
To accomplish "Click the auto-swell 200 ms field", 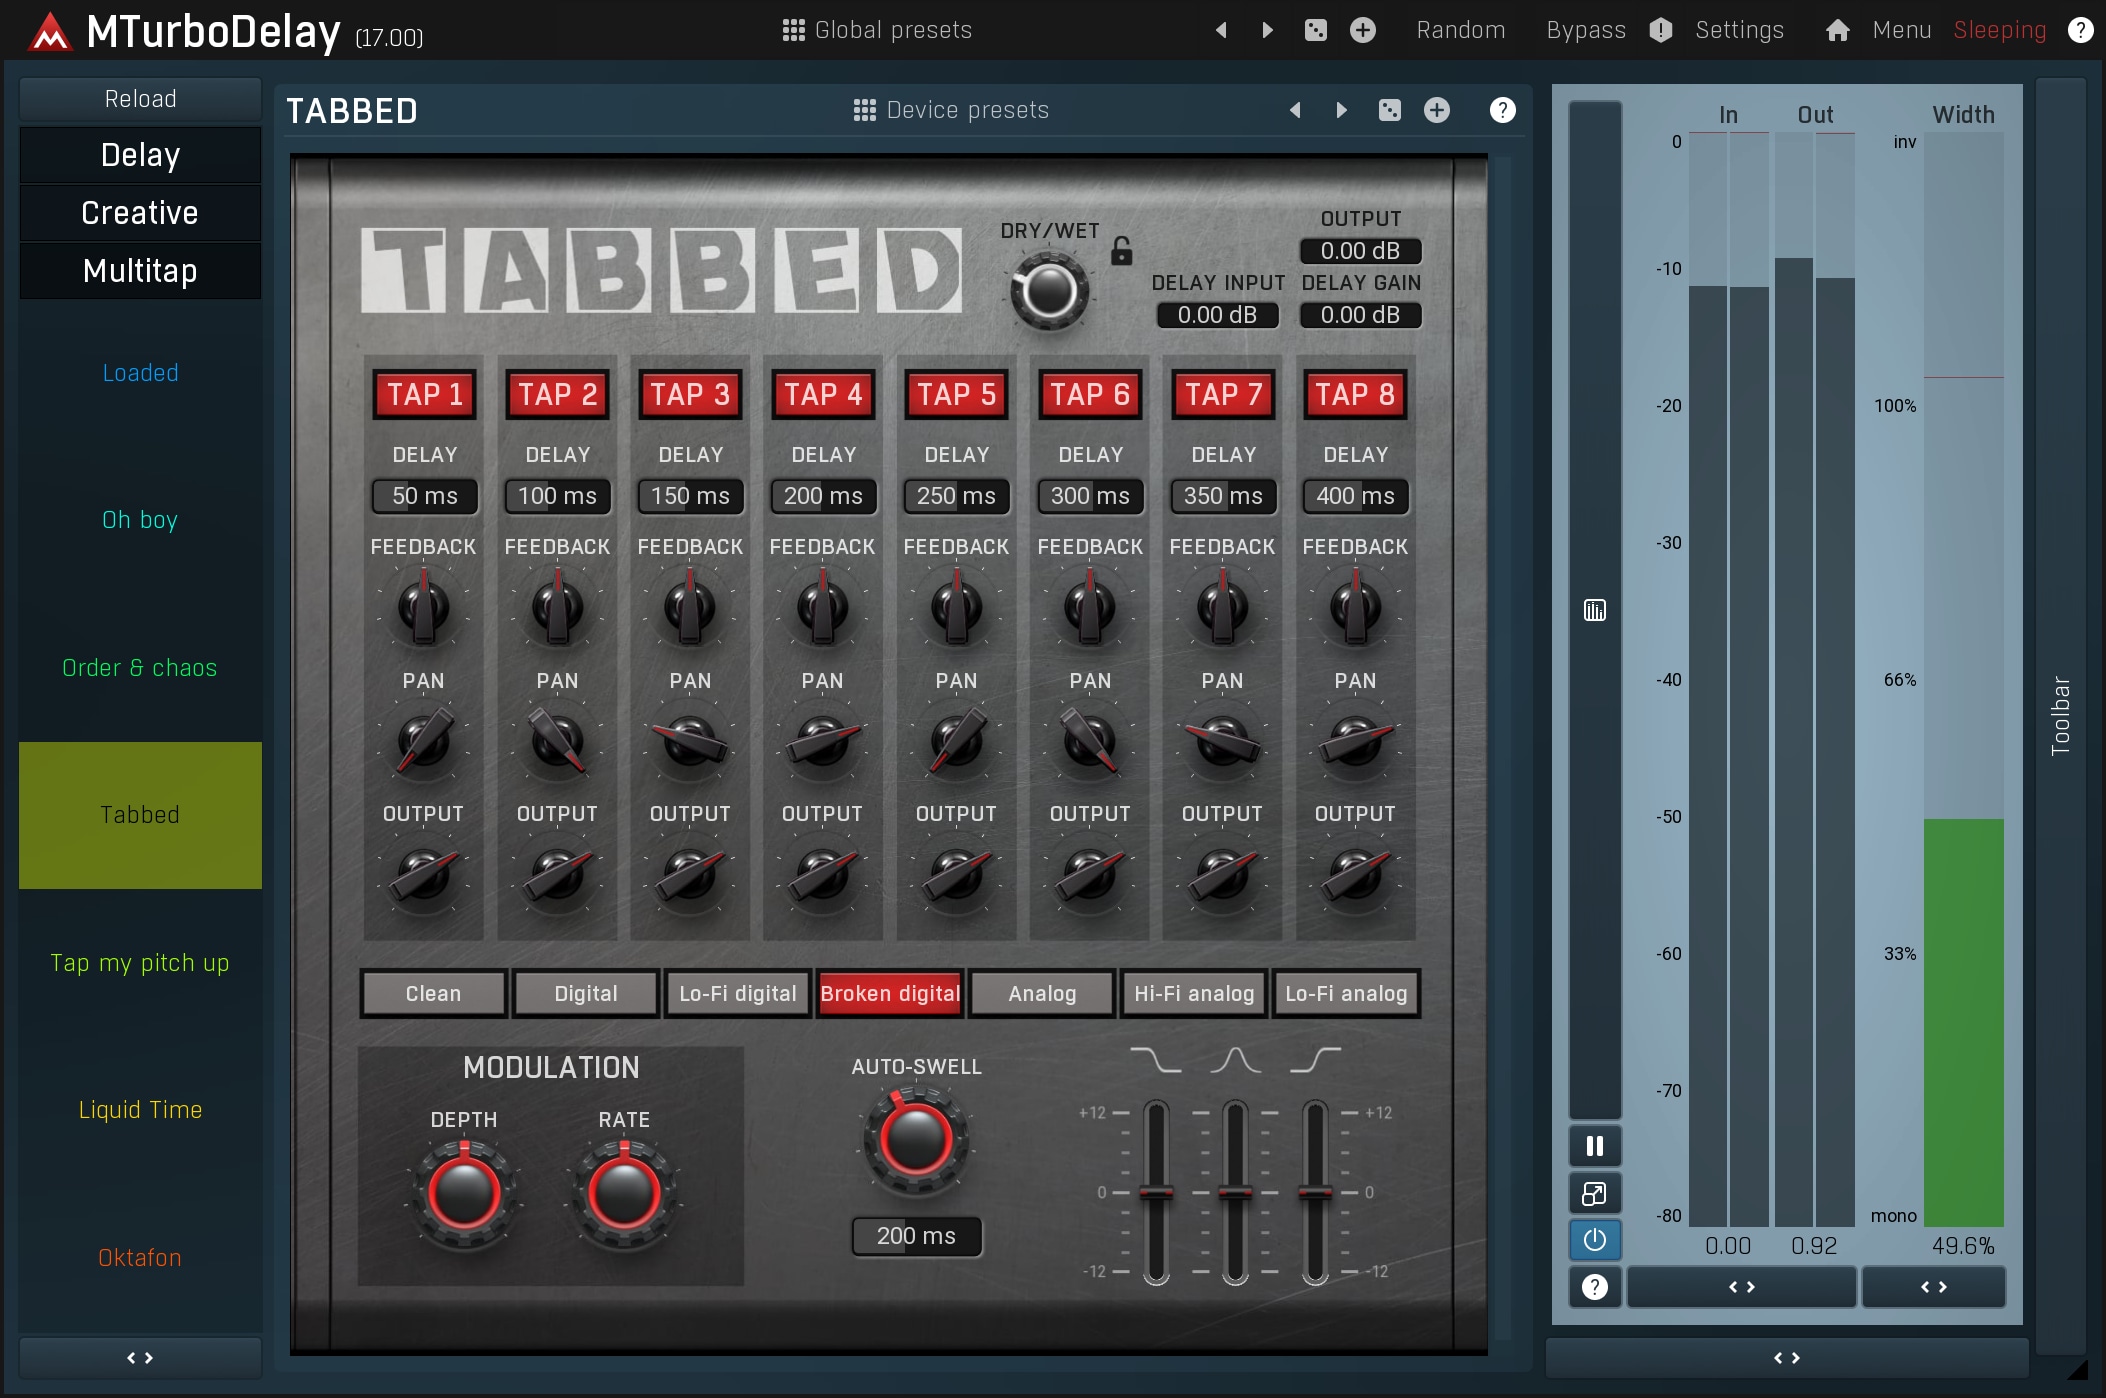I will tap(916, 1236).
